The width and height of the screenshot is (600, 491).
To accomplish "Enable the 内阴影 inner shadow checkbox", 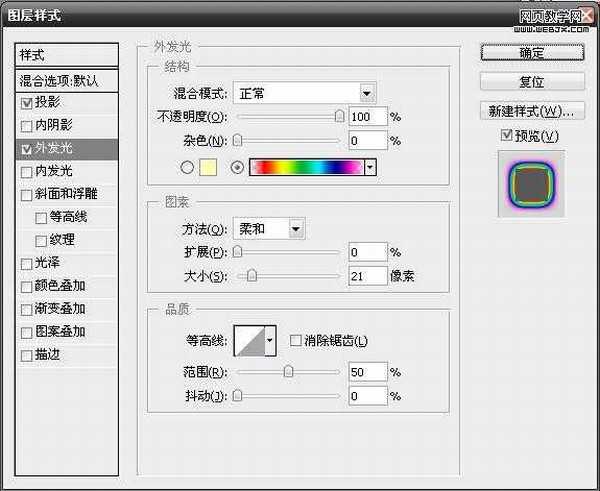I will [x=26, y=126].
